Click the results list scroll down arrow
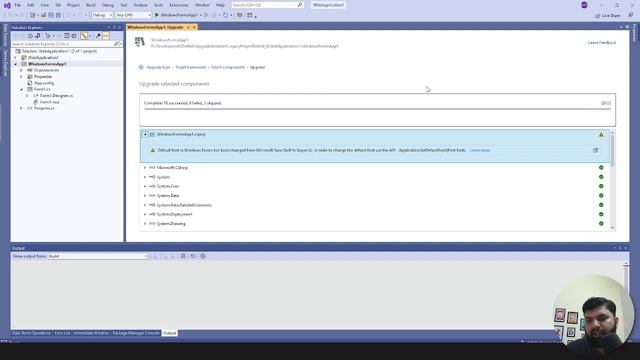The image size is (640, 360). 612,228
